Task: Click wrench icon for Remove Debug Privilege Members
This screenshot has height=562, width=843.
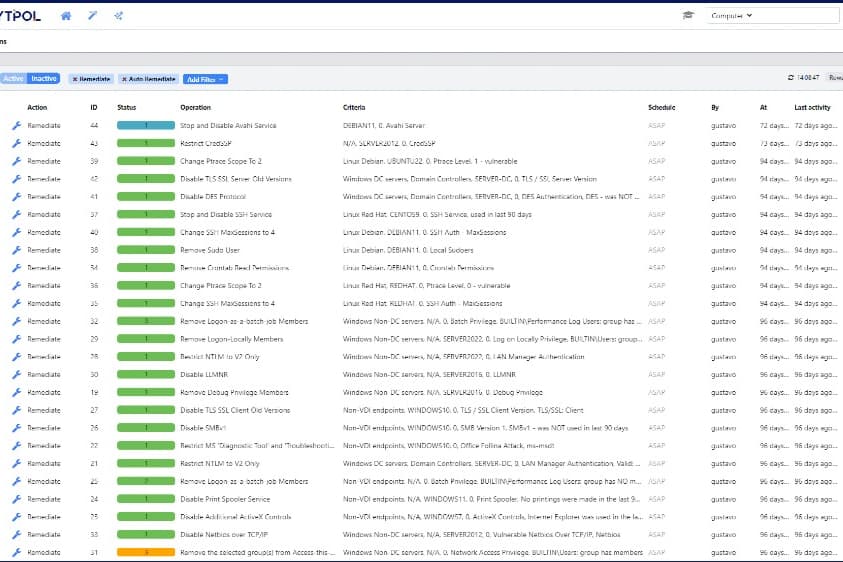Action: (16, 392)
